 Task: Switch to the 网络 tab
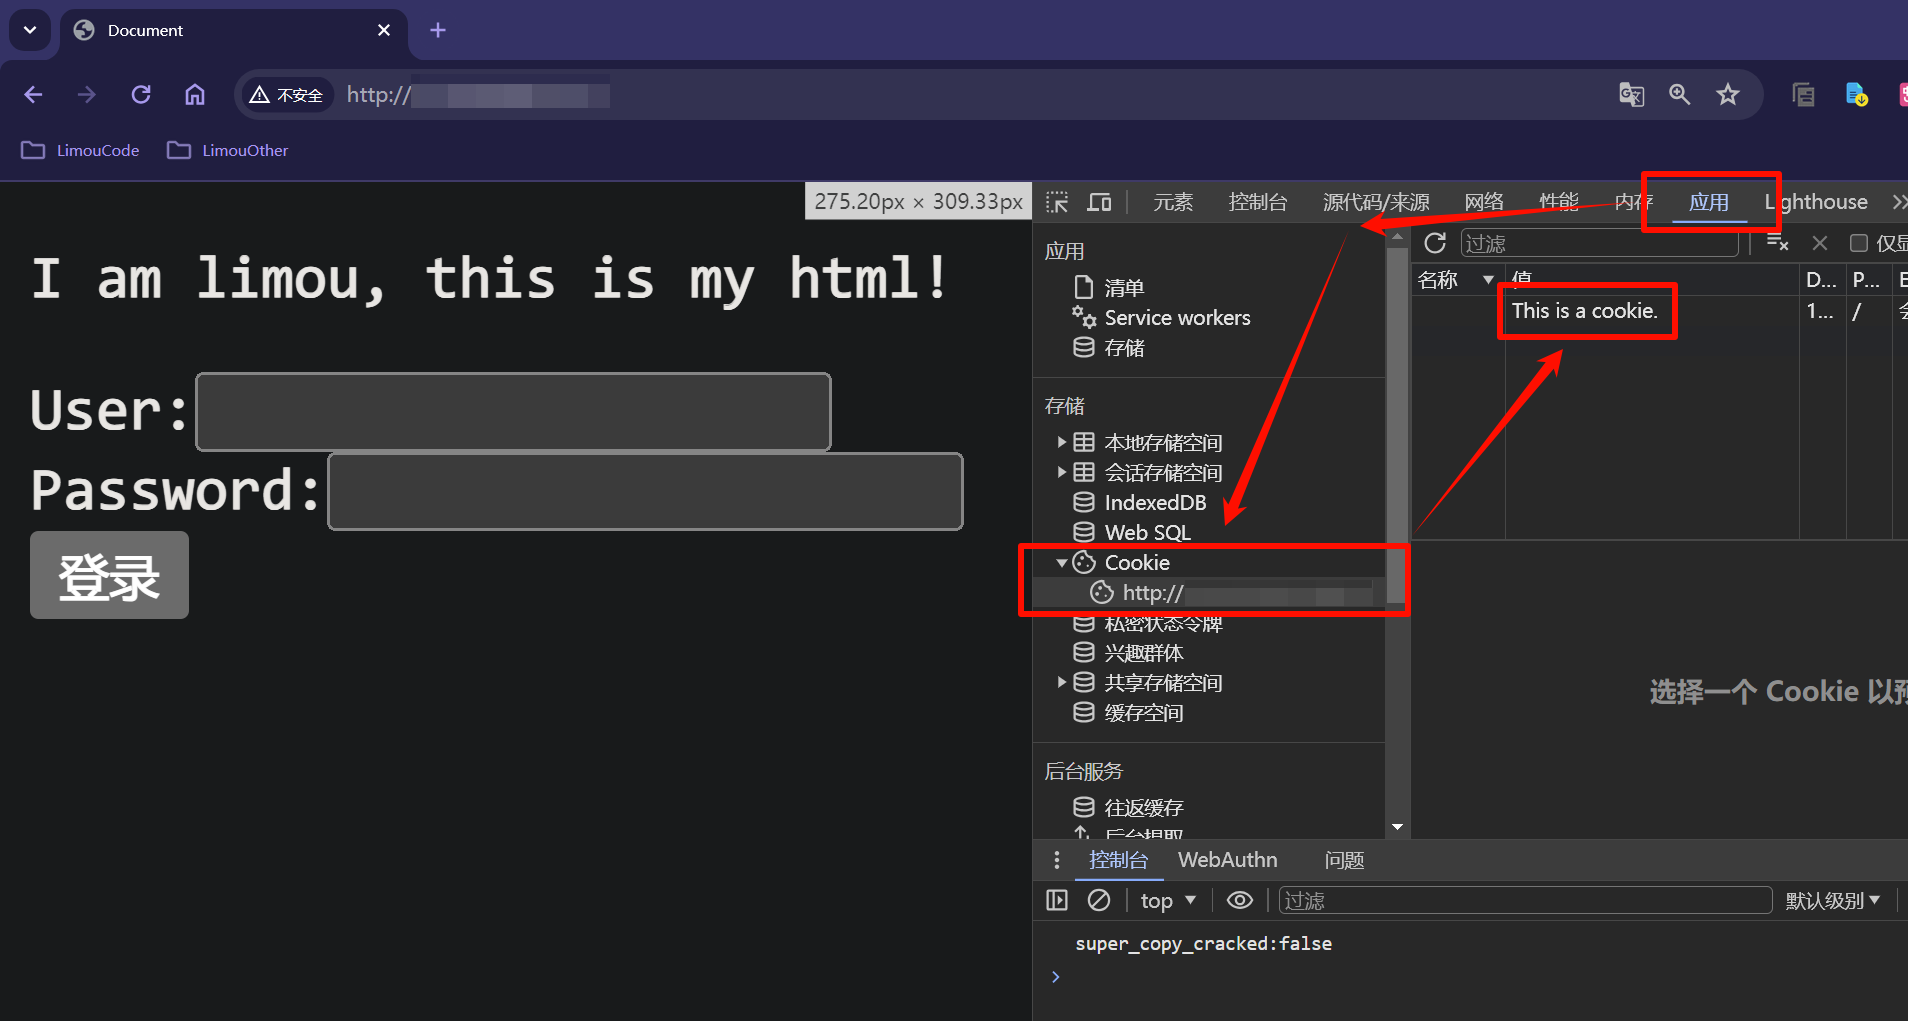1484,202
